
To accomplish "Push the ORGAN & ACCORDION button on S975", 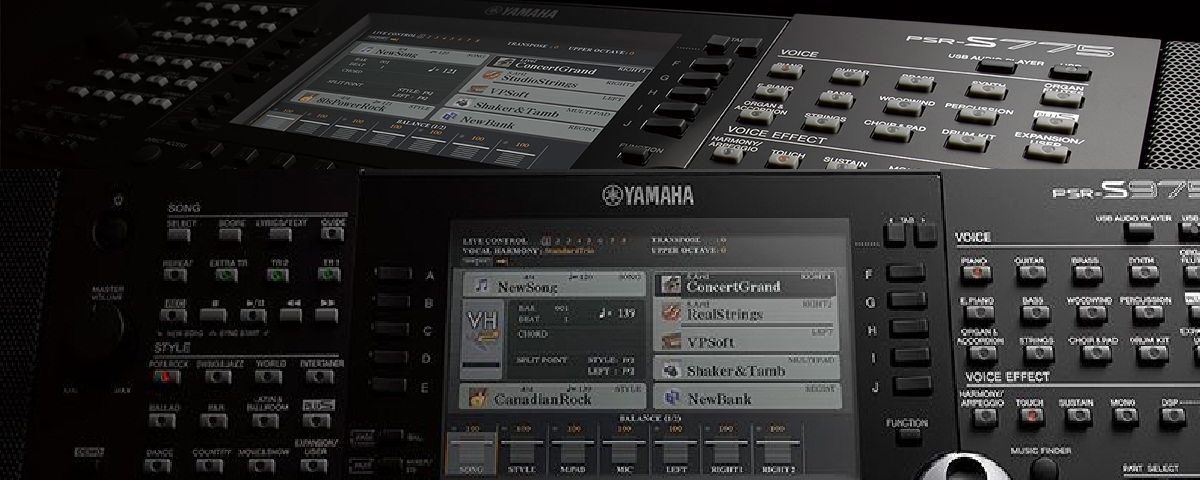I will click(981, 354).
